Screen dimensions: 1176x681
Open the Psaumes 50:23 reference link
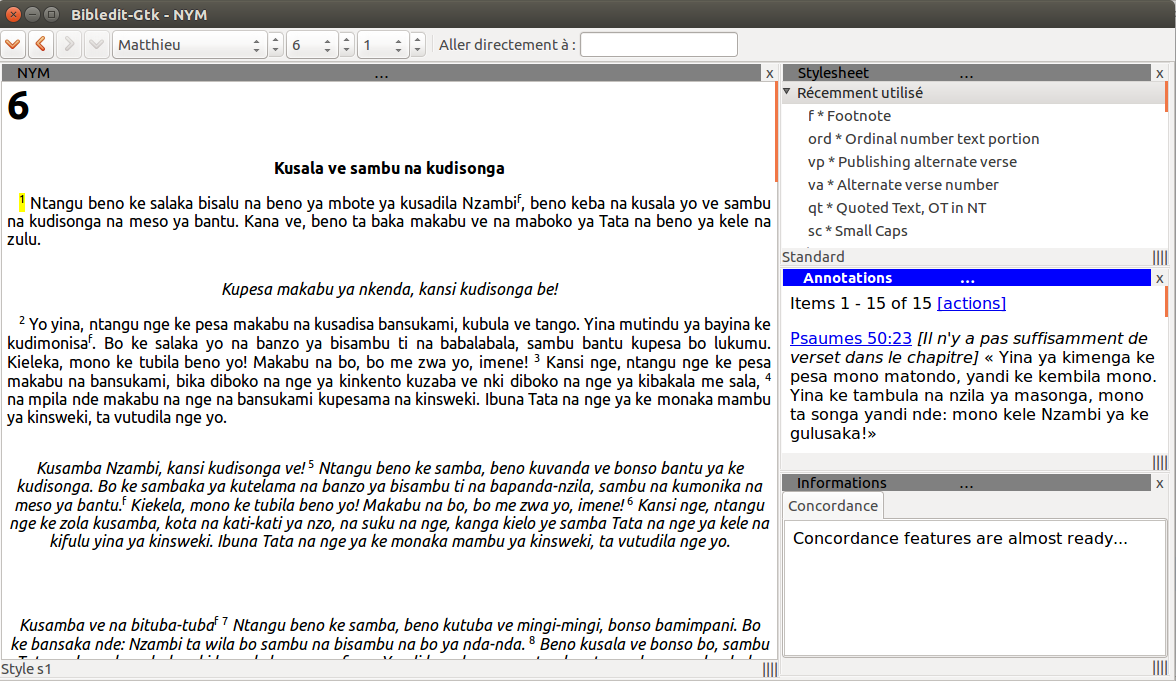[850, 338]
